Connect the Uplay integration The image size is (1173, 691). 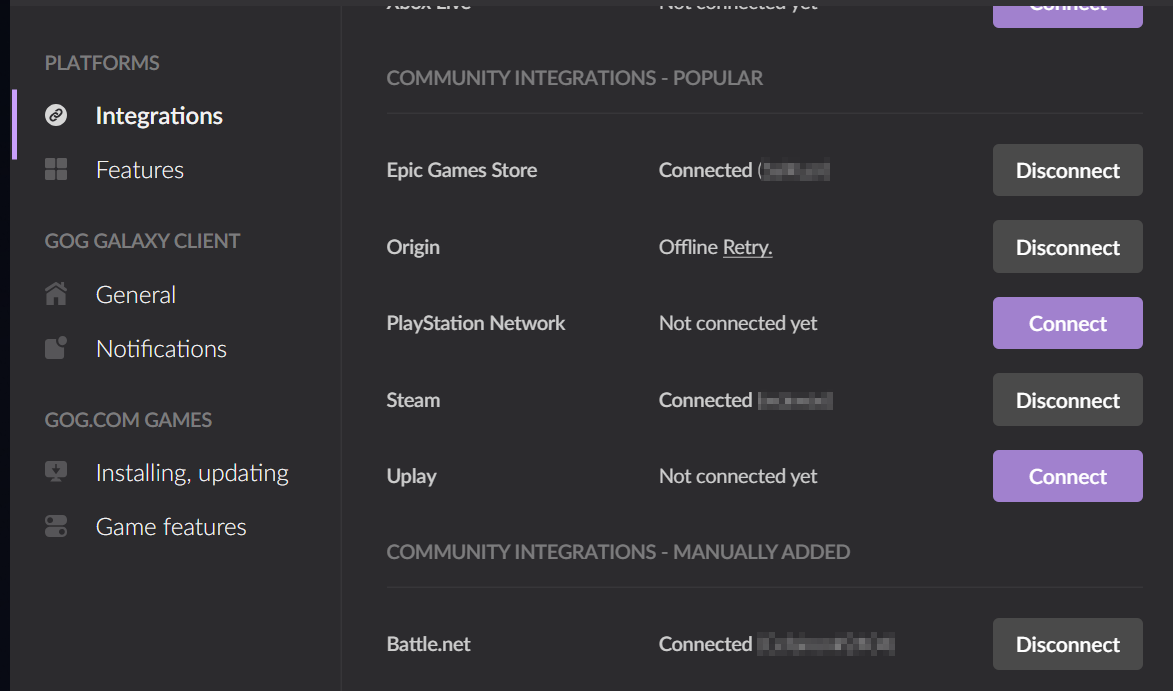coord(1067,476)
